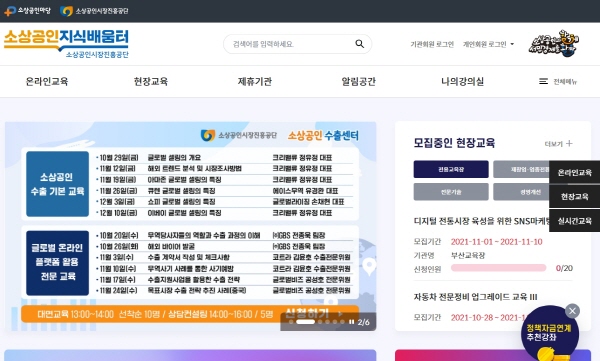Image resolution: width=600 pixels, height=361 pixels.
Task: Click the search magnifier icon
Action: [359, 44]
